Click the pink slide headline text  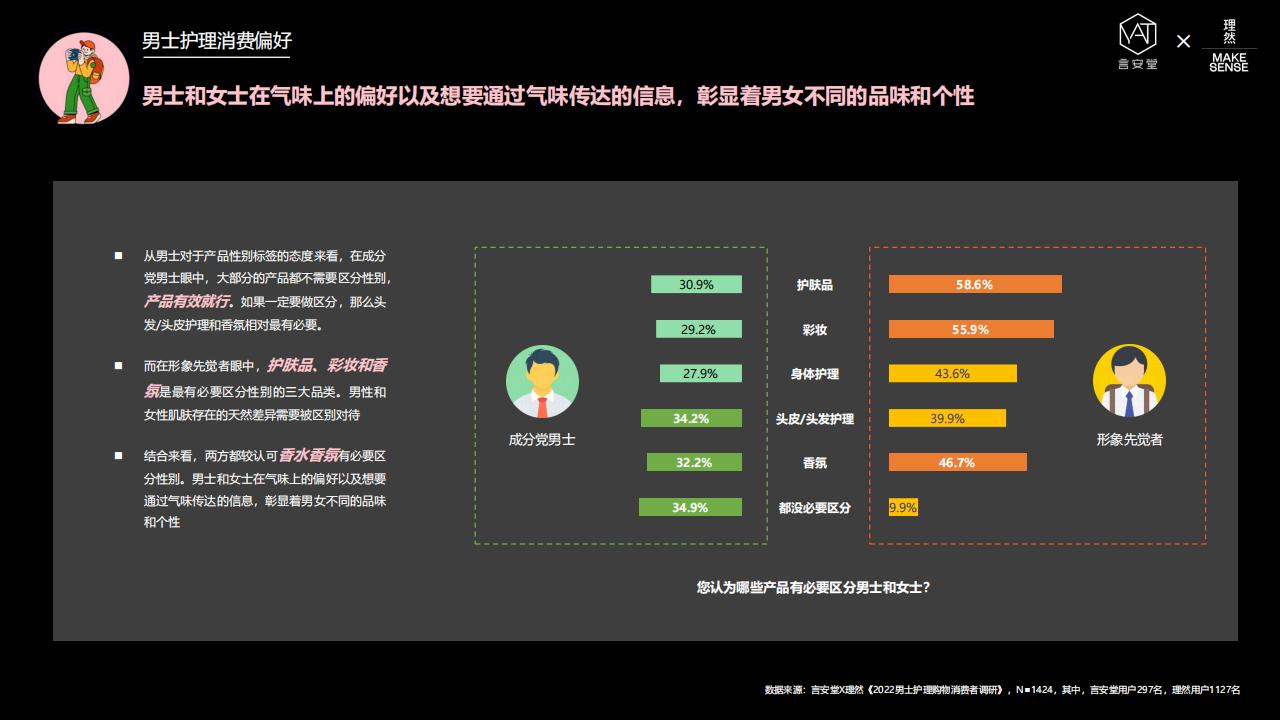click(x=558, y=97)
